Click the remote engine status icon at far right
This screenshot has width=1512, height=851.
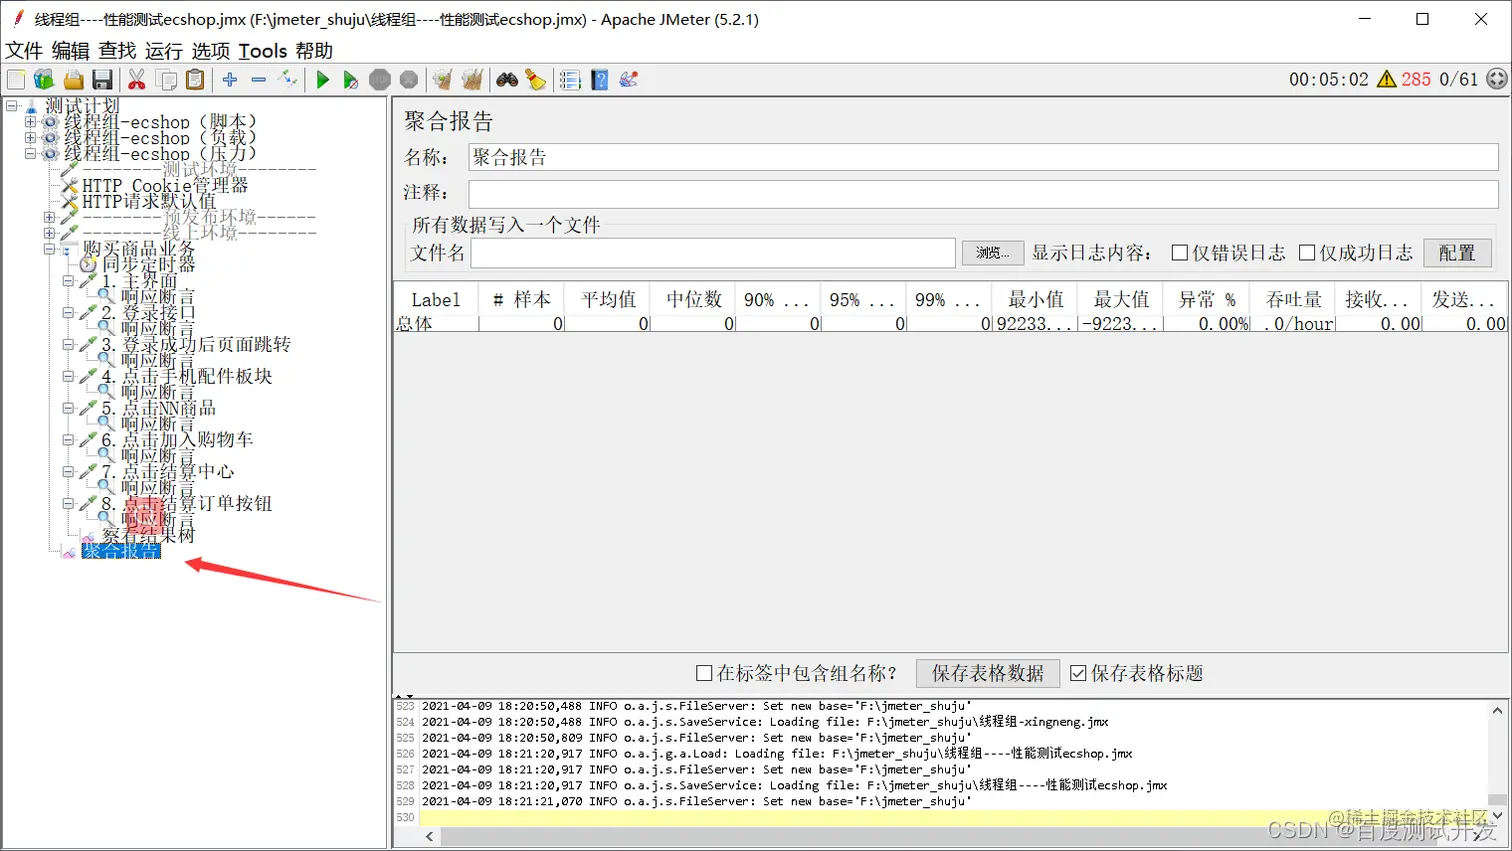pos(1496,79)
